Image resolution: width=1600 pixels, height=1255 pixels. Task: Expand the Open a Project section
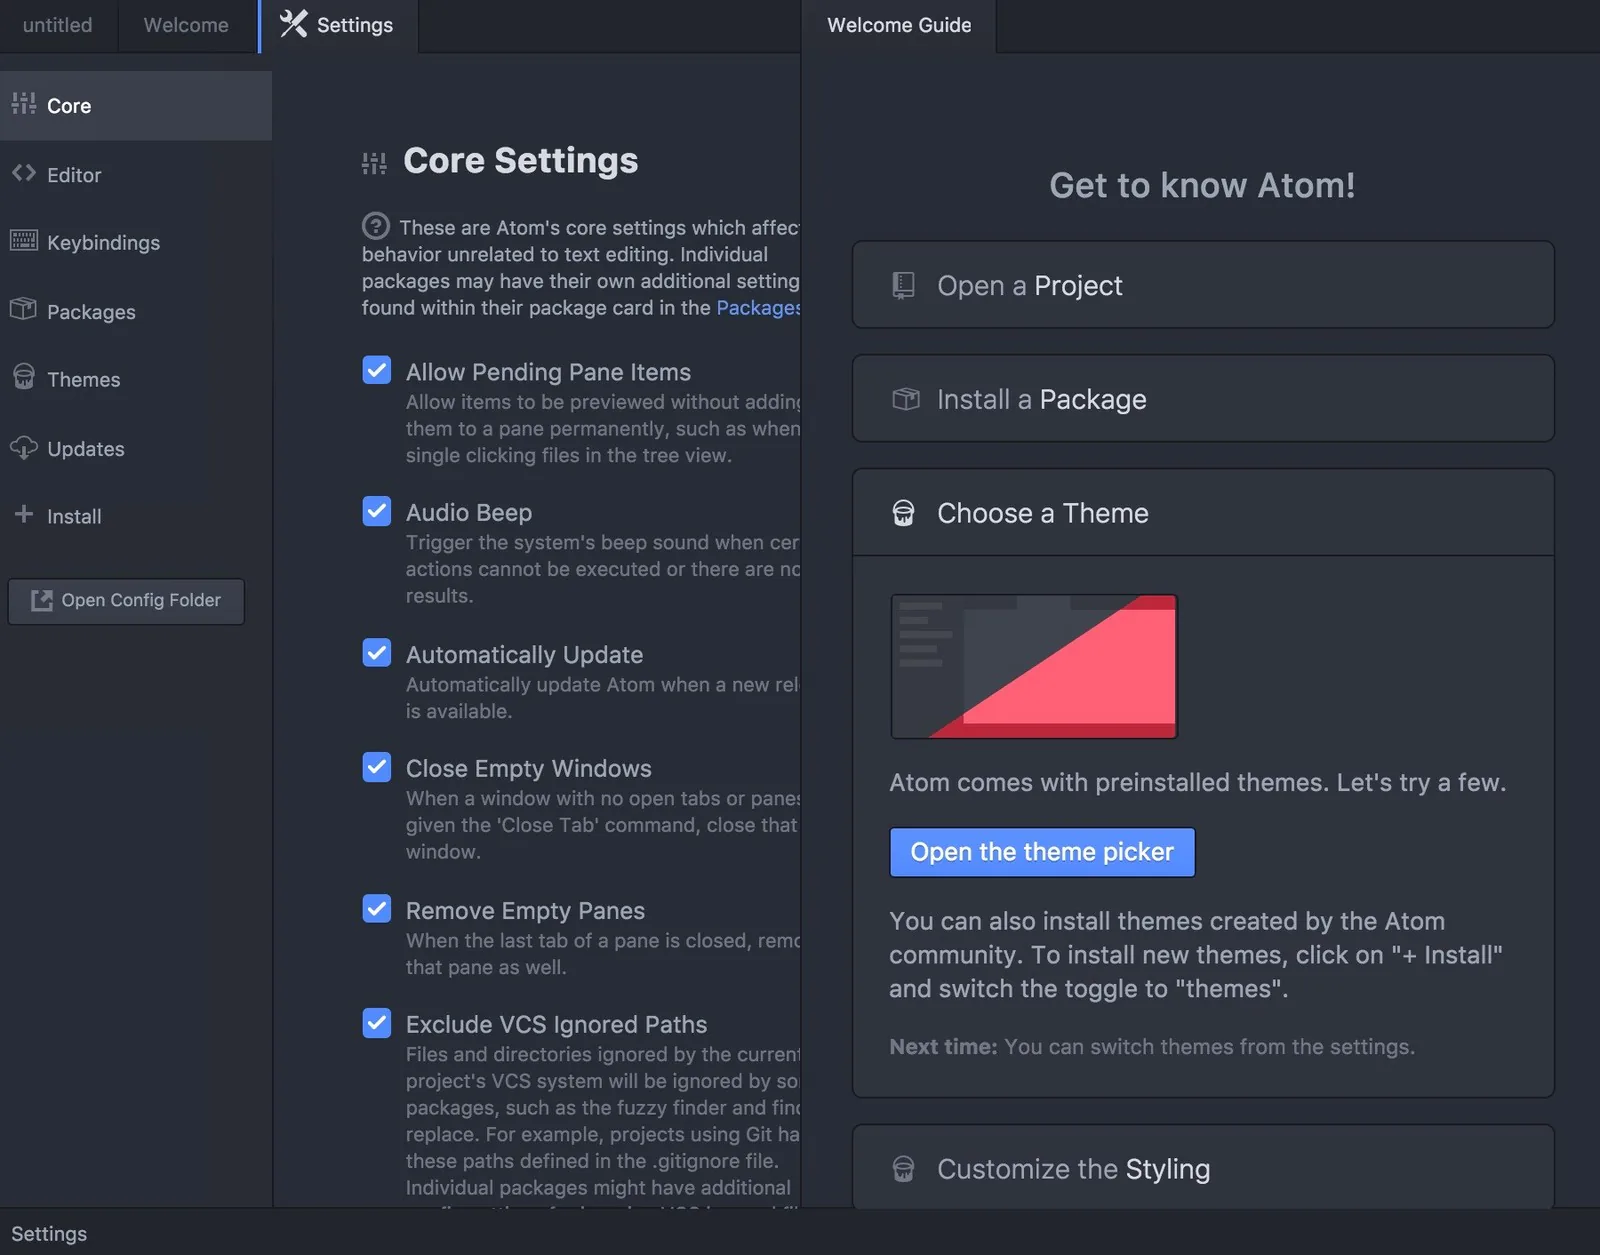(1203, 285)
